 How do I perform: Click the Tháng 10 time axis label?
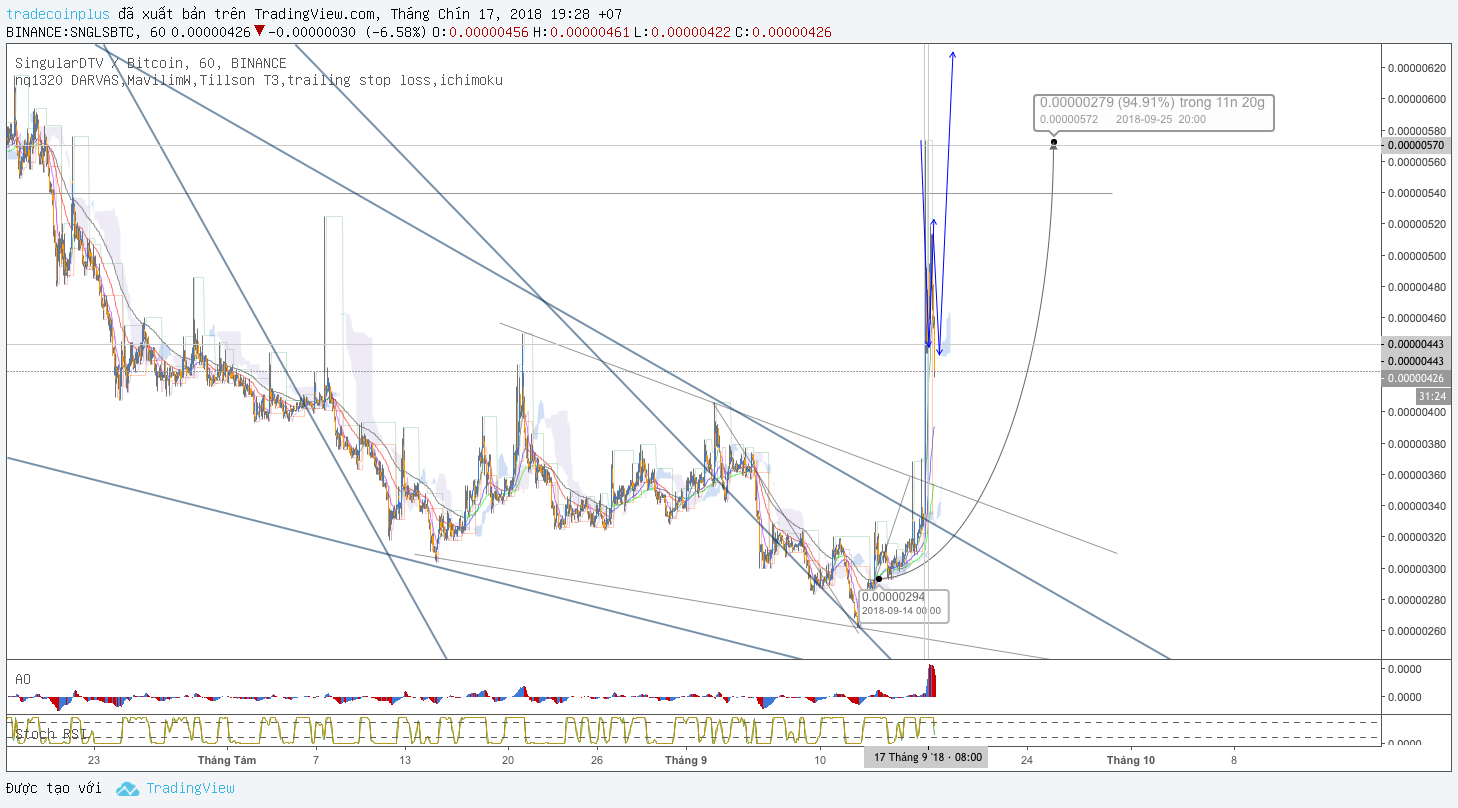tap(1131, 760)
